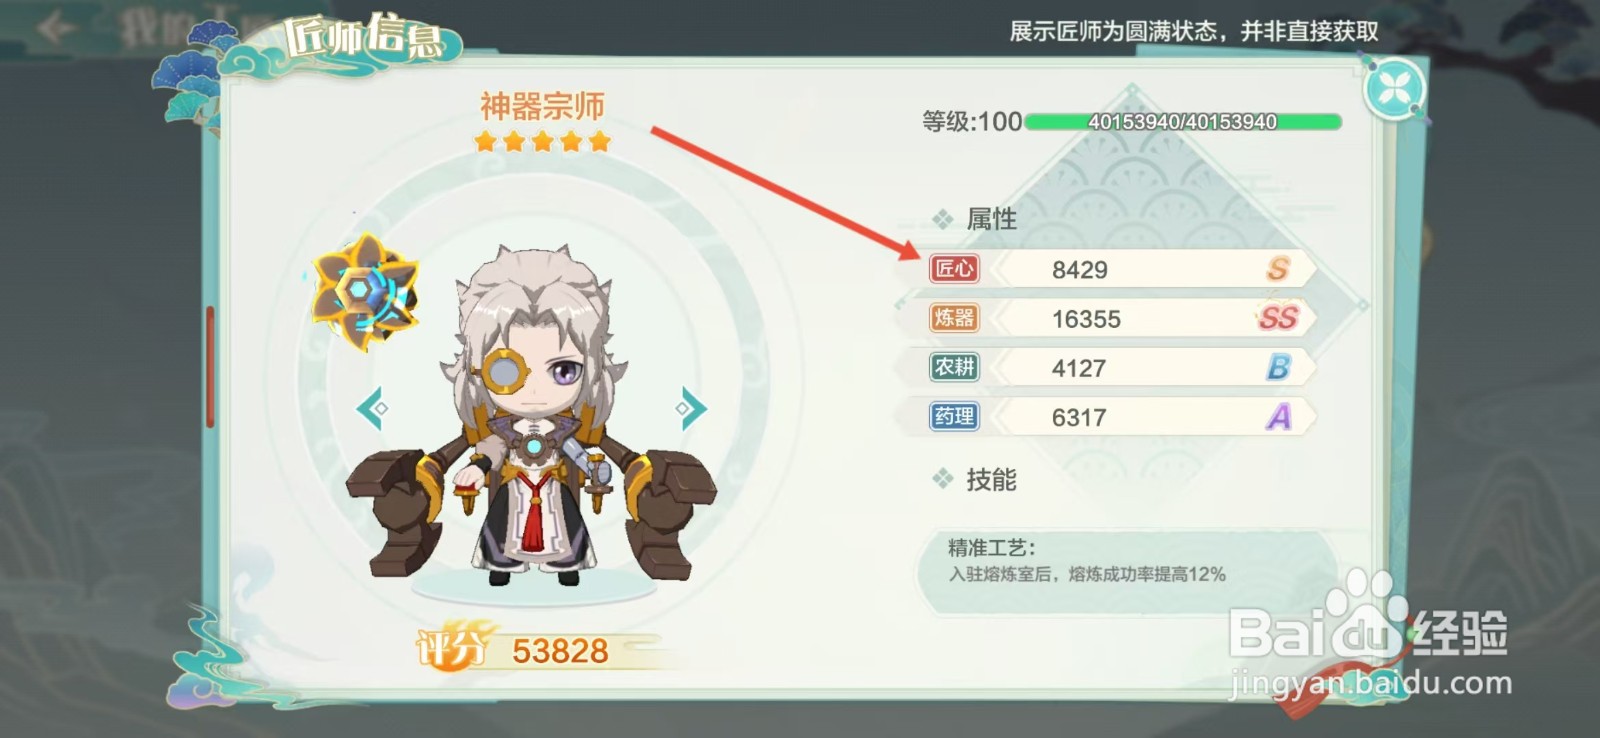Select the blue 药理 attribute tag
This screenshot has height=738, width=1600.
[x=954, y=416]
